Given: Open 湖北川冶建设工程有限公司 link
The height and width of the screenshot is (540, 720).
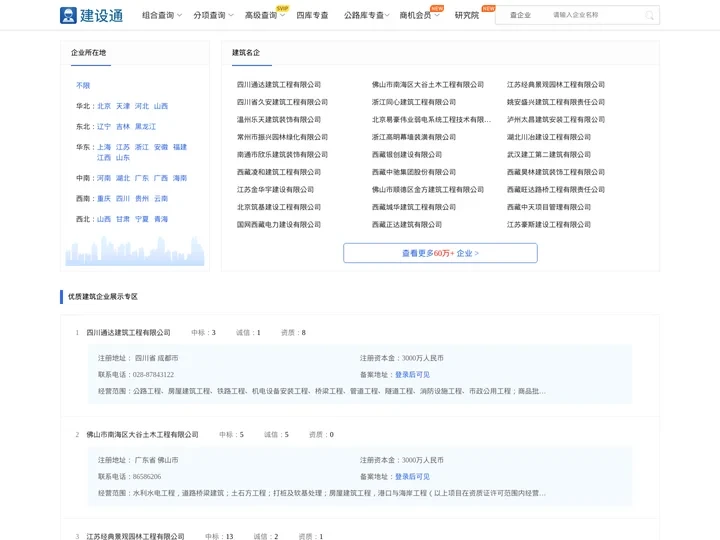Looking at the screenshot, I should [549, 137].
